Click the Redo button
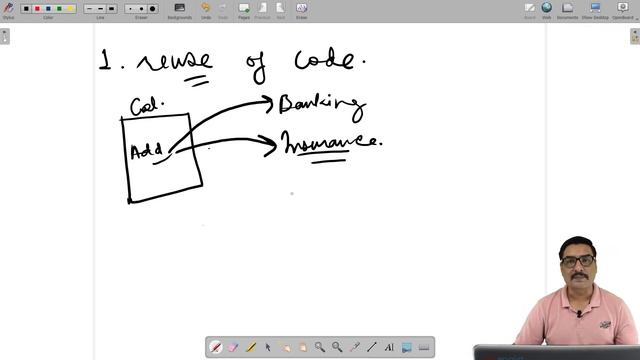 coord(223,11)
